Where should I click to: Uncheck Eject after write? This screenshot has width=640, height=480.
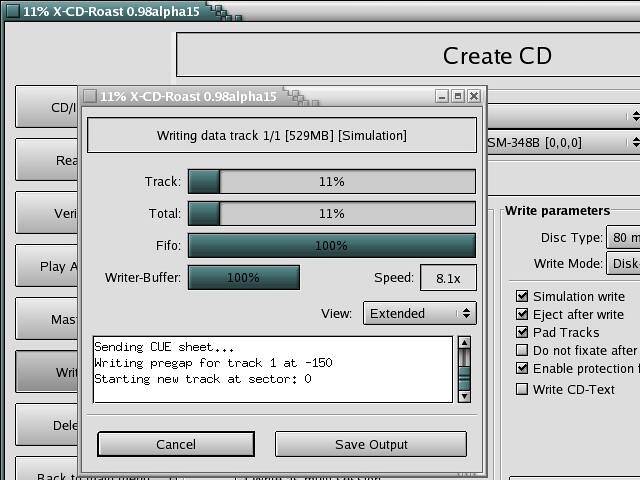(522, 314)
